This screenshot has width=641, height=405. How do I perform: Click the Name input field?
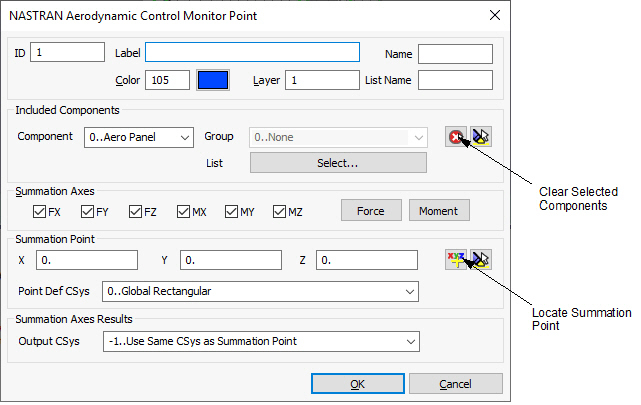(455, 54)
